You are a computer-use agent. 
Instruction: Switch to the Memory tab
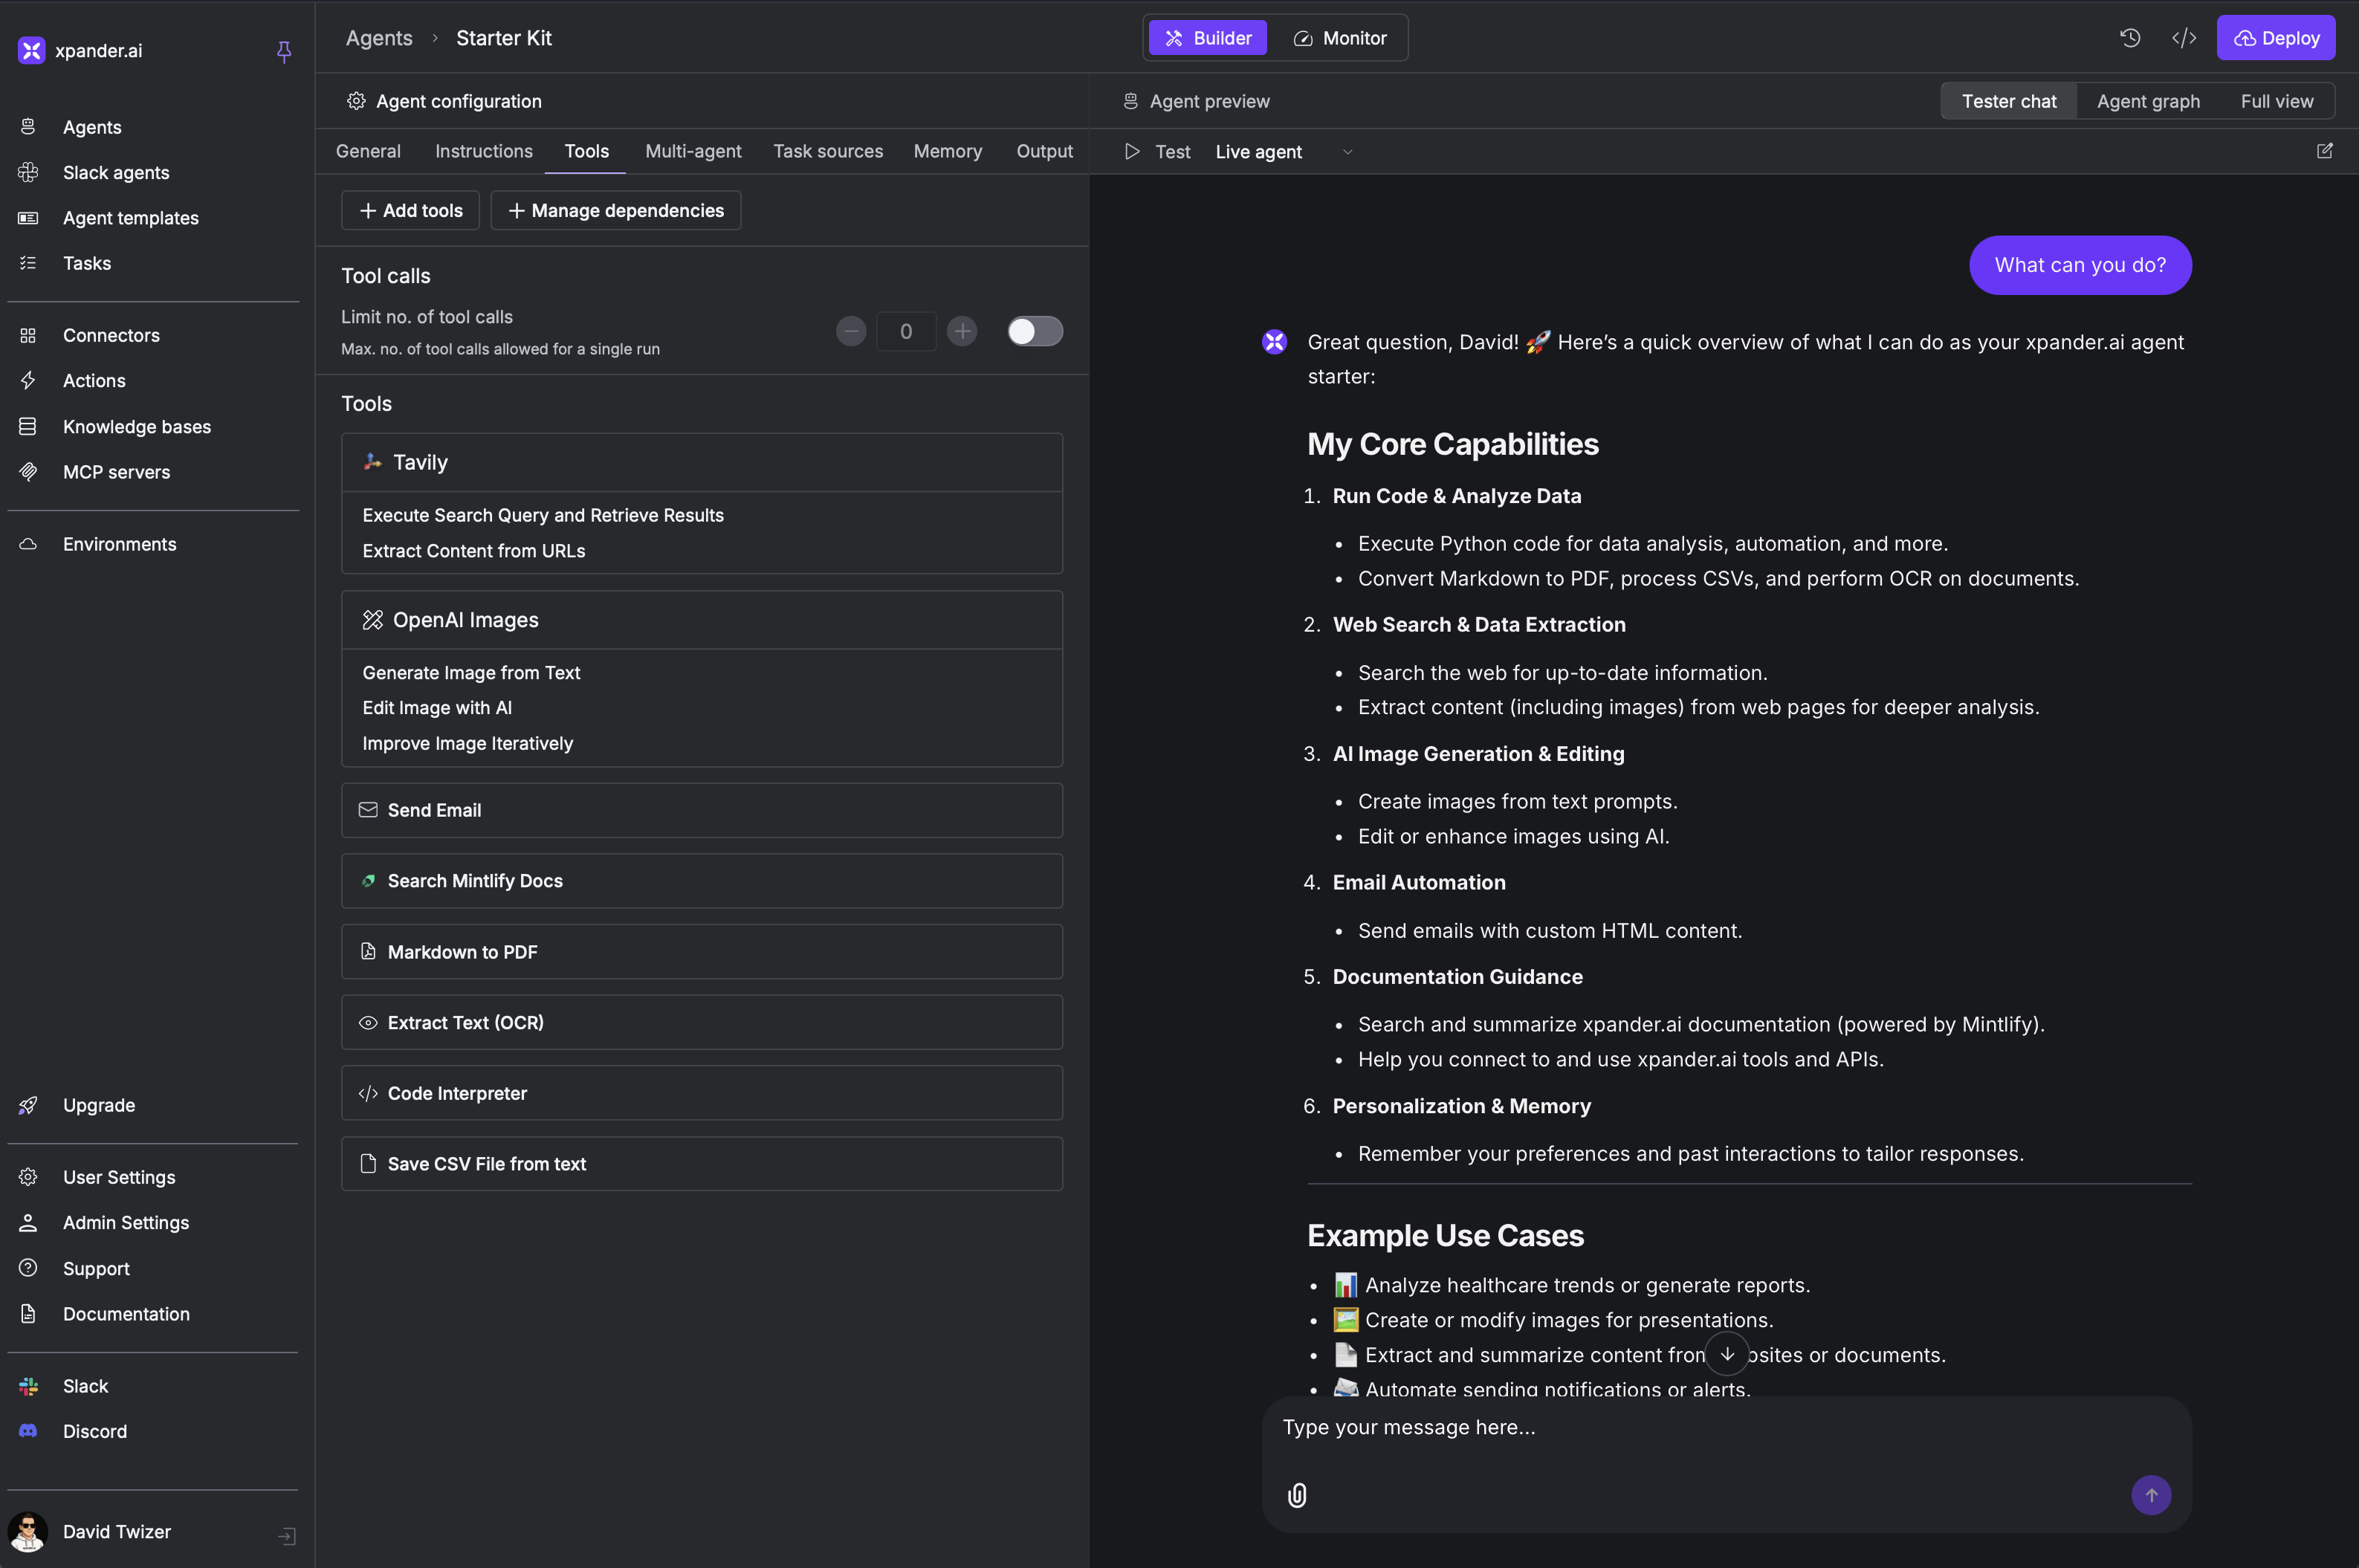coord(947,151)
